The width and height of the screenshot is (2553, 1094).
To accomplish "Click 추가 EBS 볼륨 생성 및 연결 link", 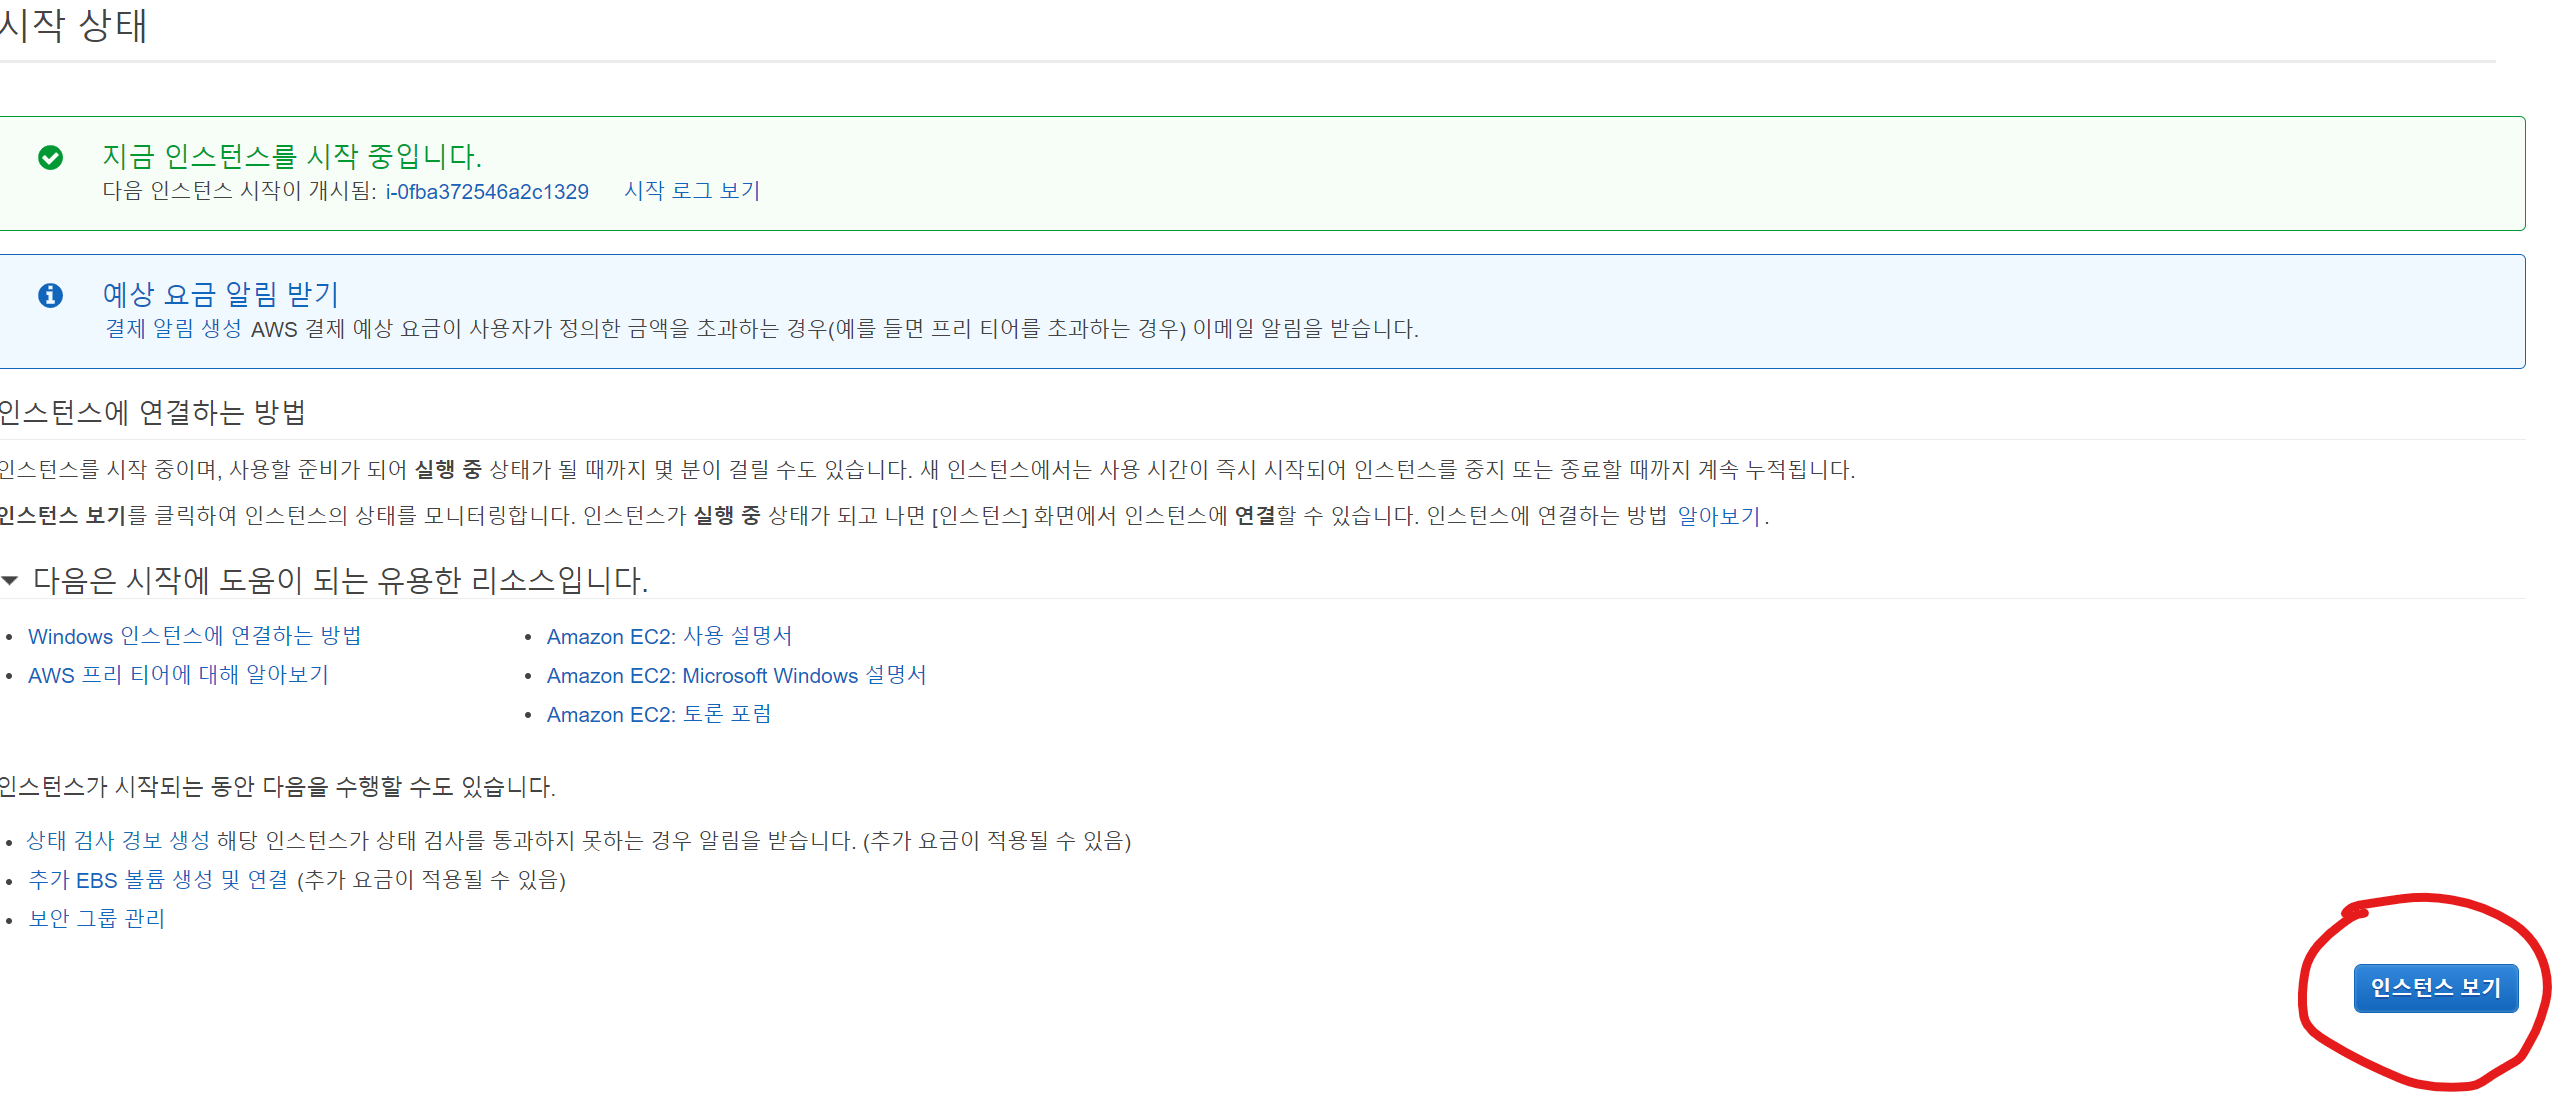I will pyautogui.click(x=158, y=880).
